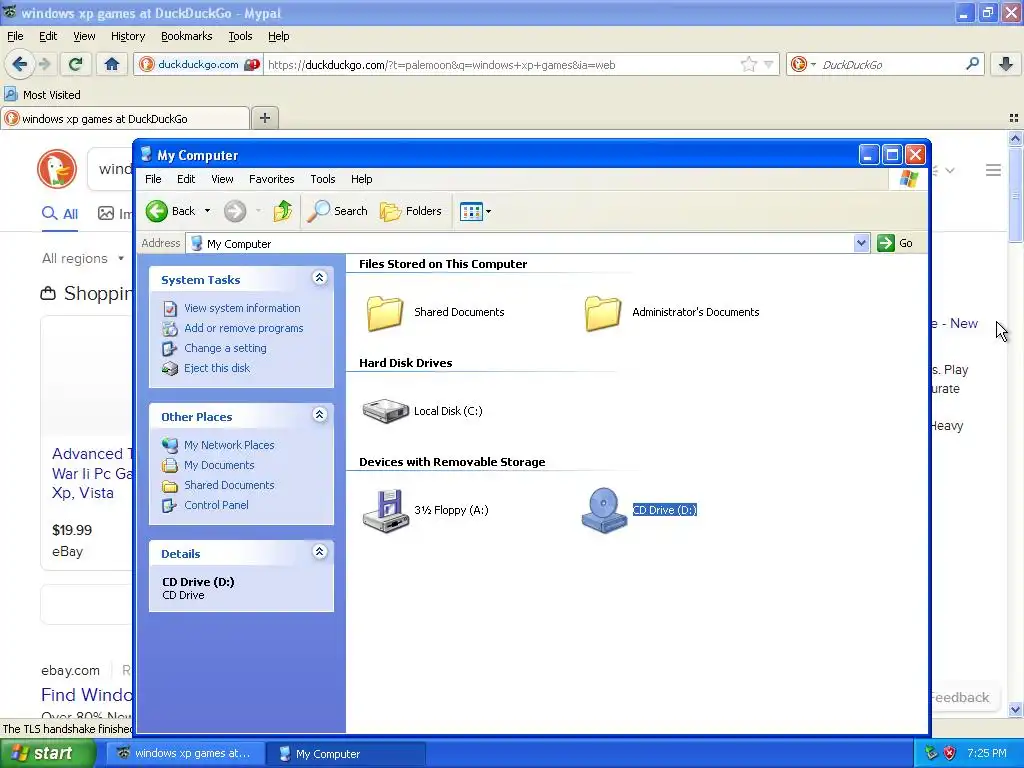
Task: Click the scroll down arrow on Mypal page
Action: [1015, 710]
